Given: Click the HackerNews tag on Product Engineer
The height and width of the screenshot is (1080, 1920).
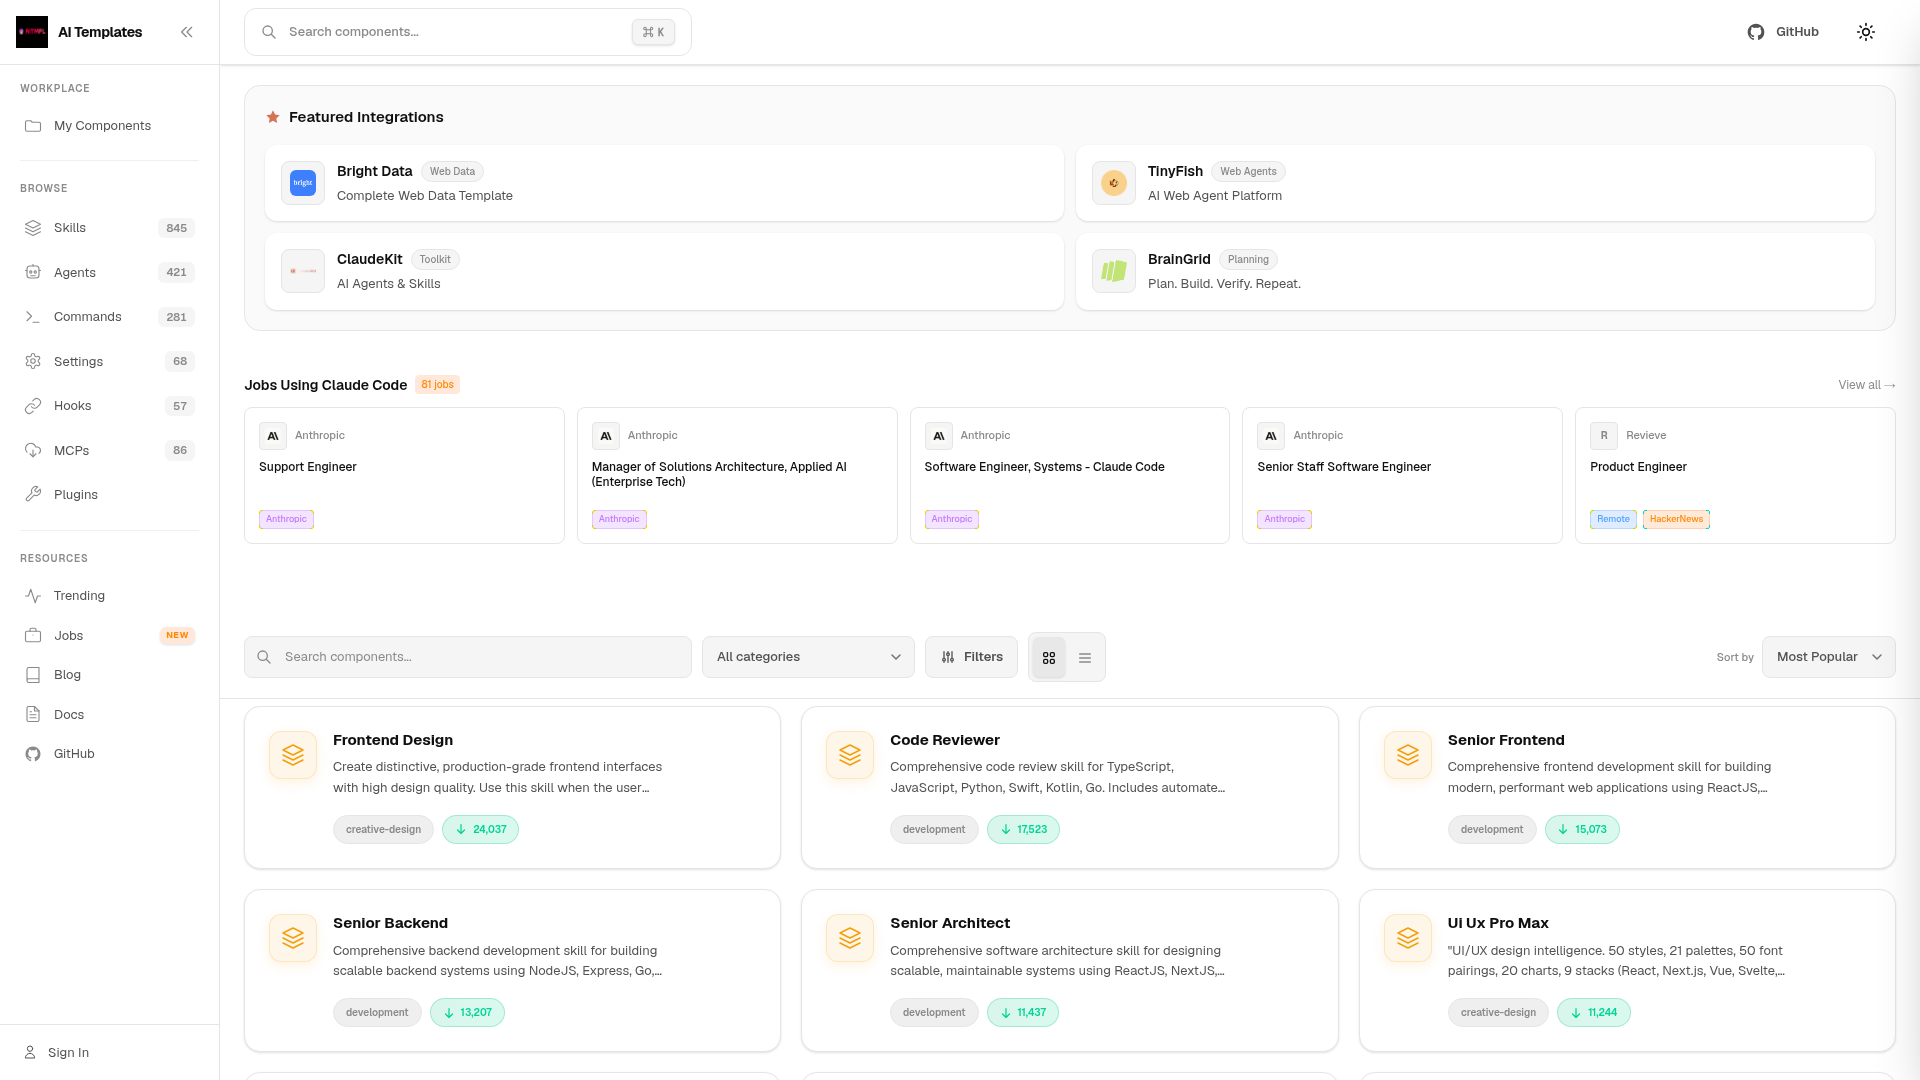Looking at the screenshot, I should pos(1676,519).
